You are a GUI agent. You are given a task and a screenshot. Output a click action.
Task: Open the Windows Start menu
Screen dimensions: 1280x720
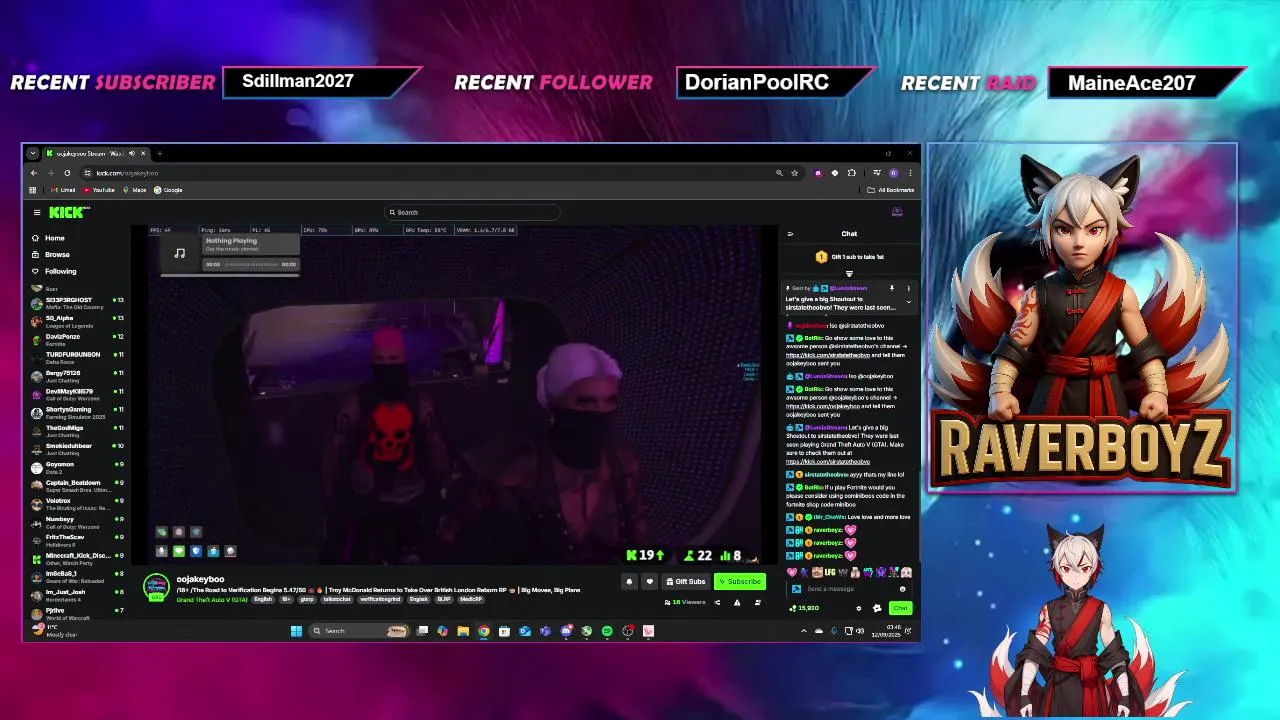pyautogui.click(x=296, y=631)
